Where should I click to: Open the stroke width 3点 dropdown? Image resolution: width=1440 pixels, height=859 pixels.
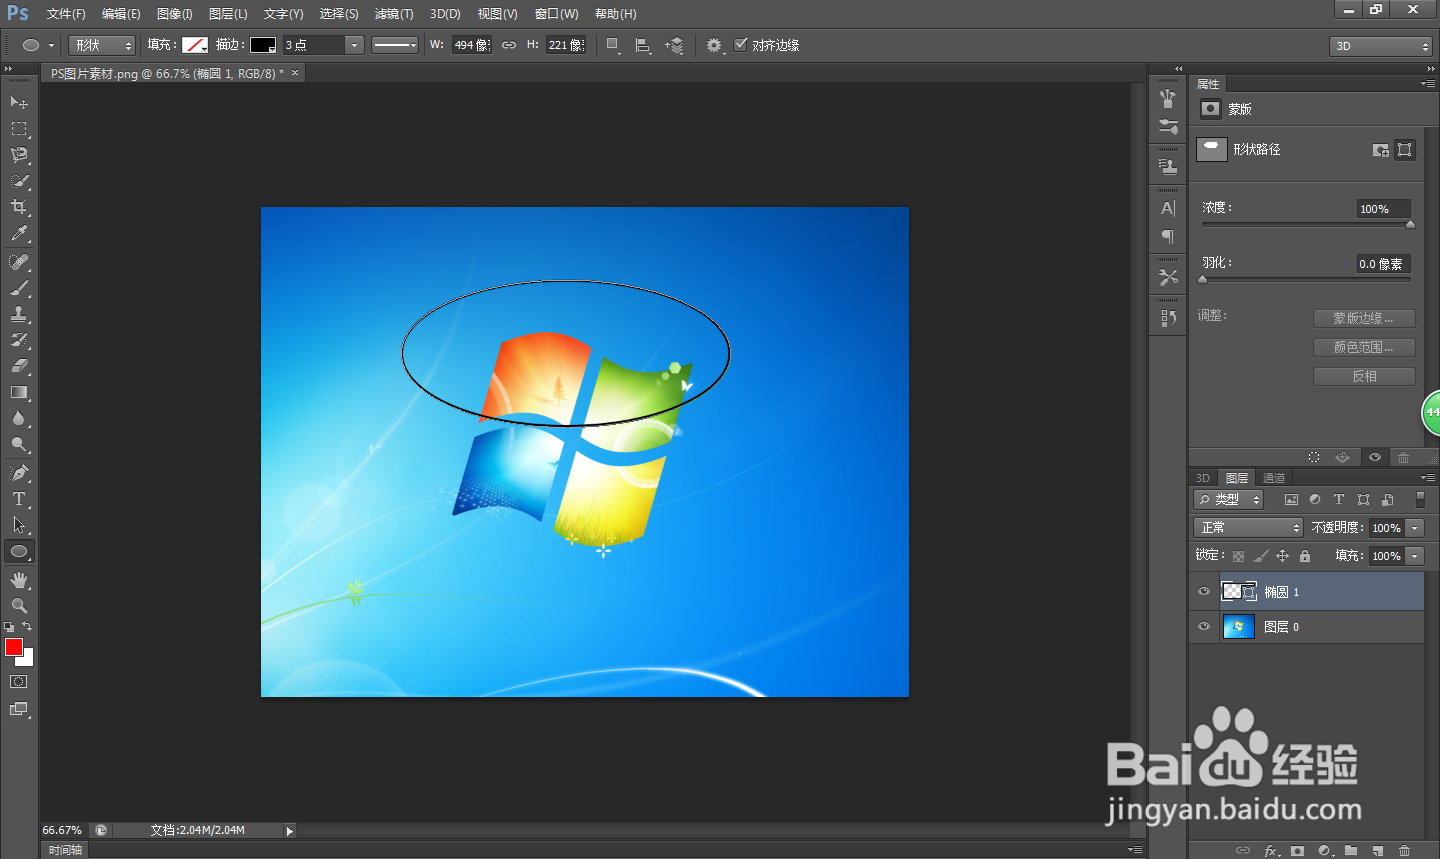(354, 45)
